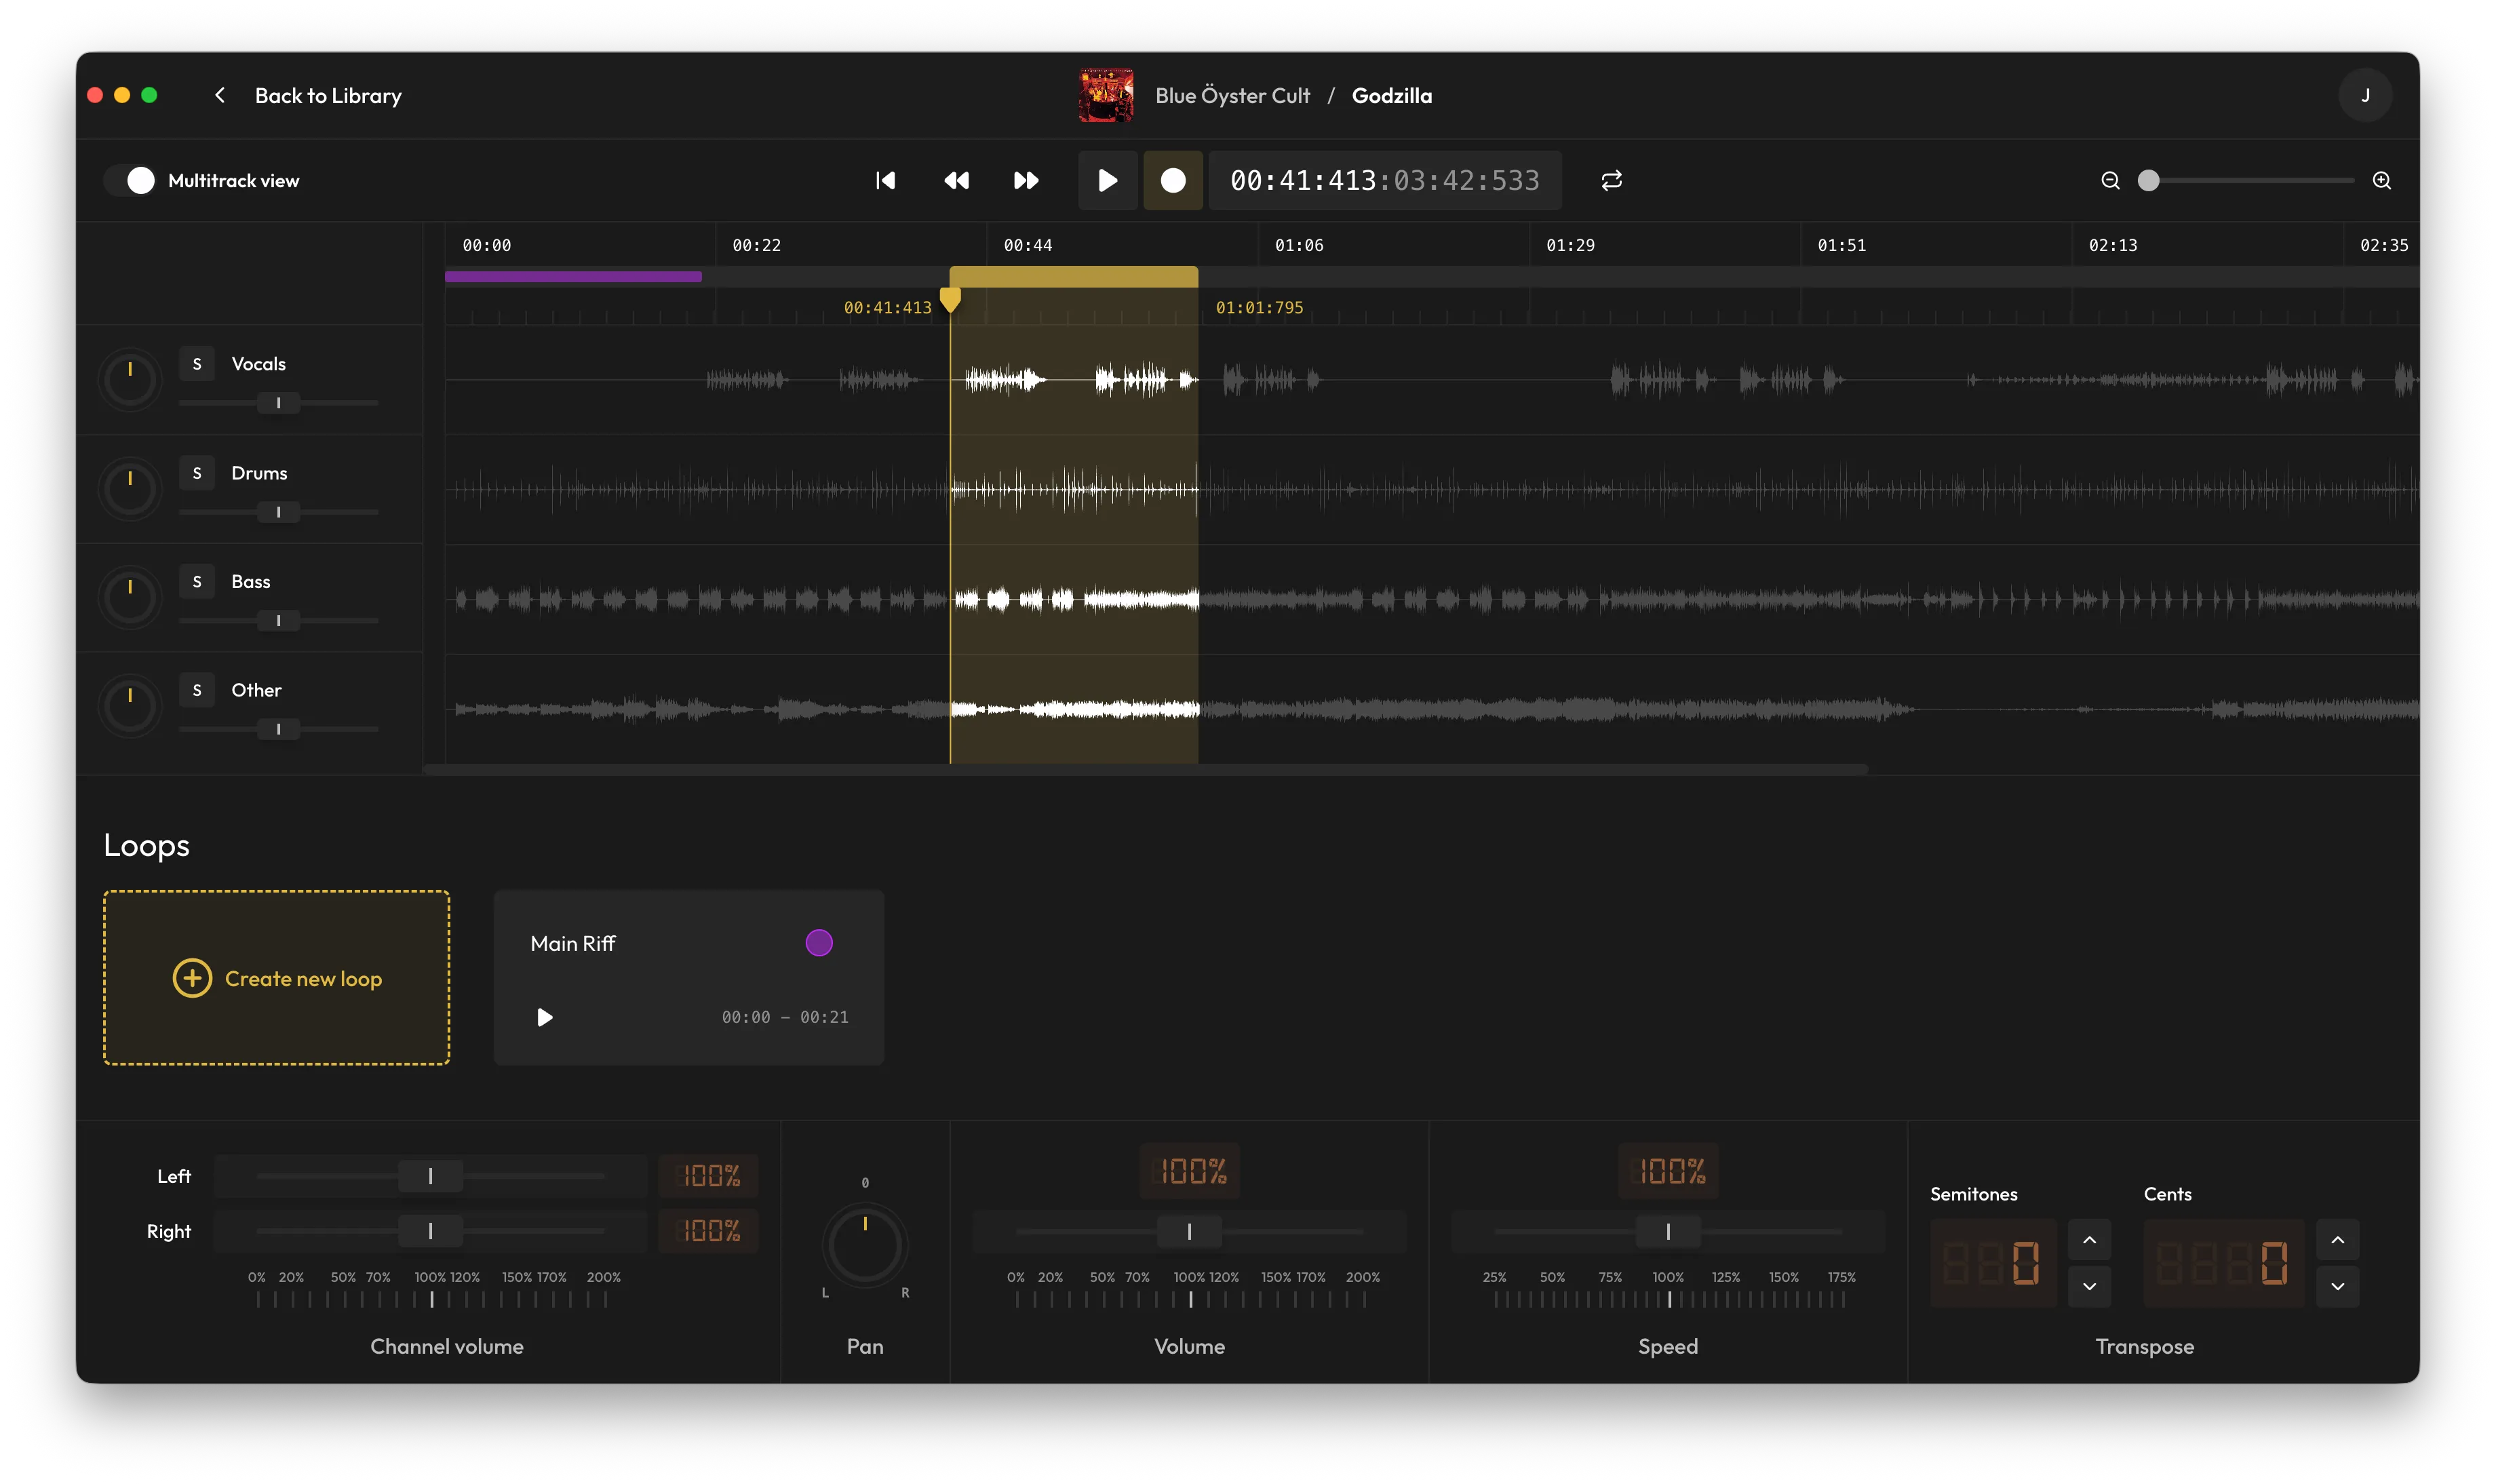
Task: Click the Vocals volume slider handle
Action: click(x=278, y=403)
